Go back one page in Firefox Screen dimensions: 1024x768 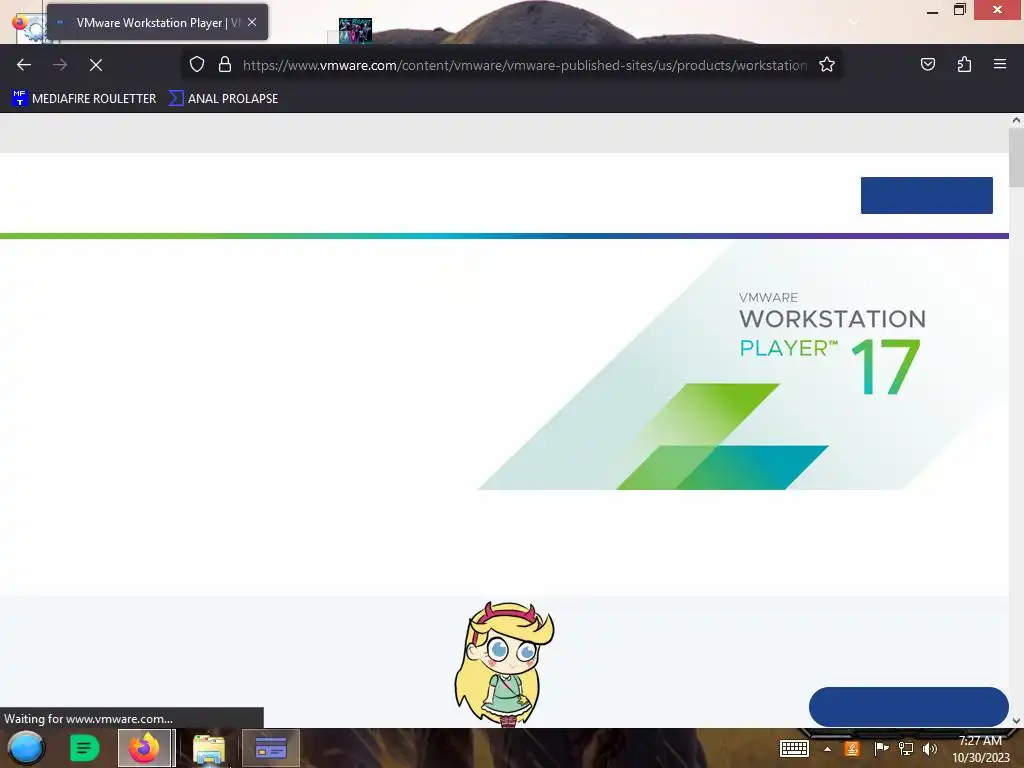[24, 65]
